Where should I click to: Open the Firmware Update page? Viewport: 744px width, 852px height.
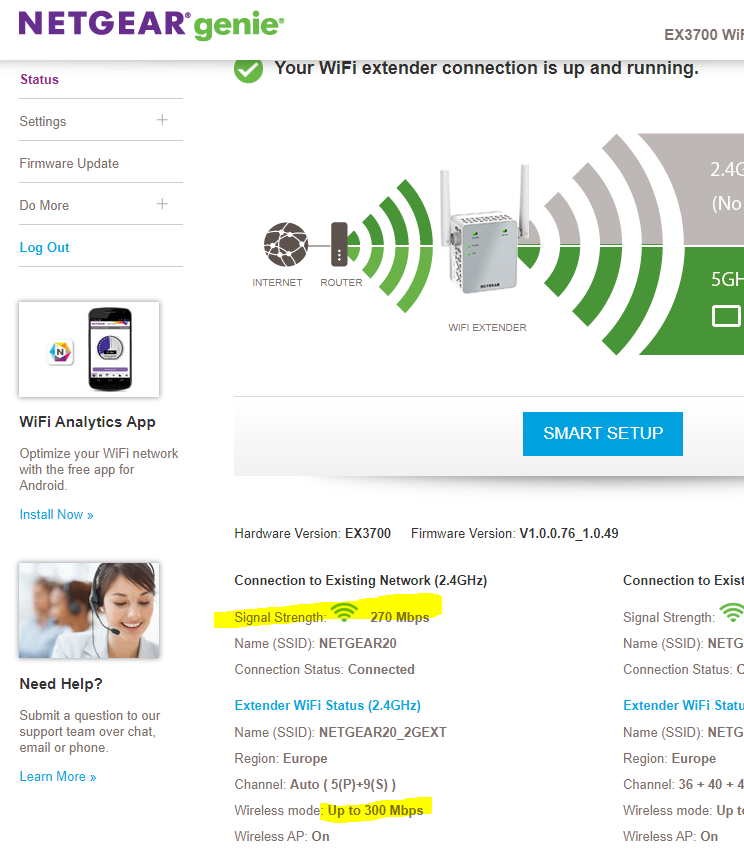(69, 163)
